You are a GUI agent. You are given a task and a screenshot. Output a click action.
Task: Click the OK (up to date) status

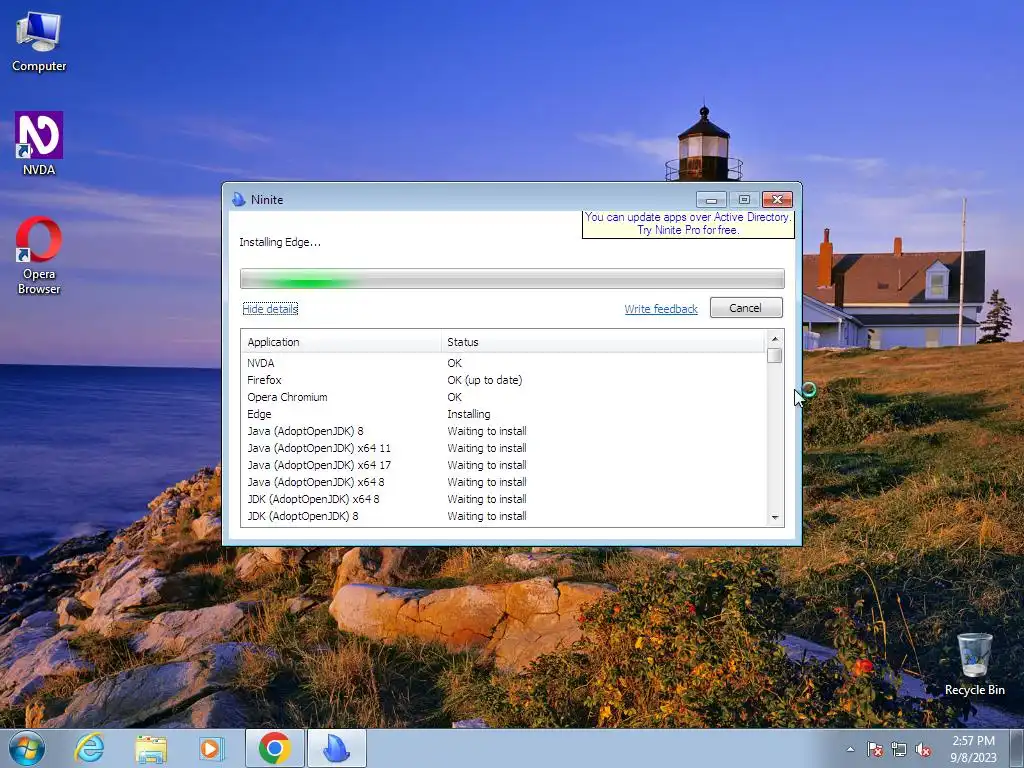tap(485, 379)
